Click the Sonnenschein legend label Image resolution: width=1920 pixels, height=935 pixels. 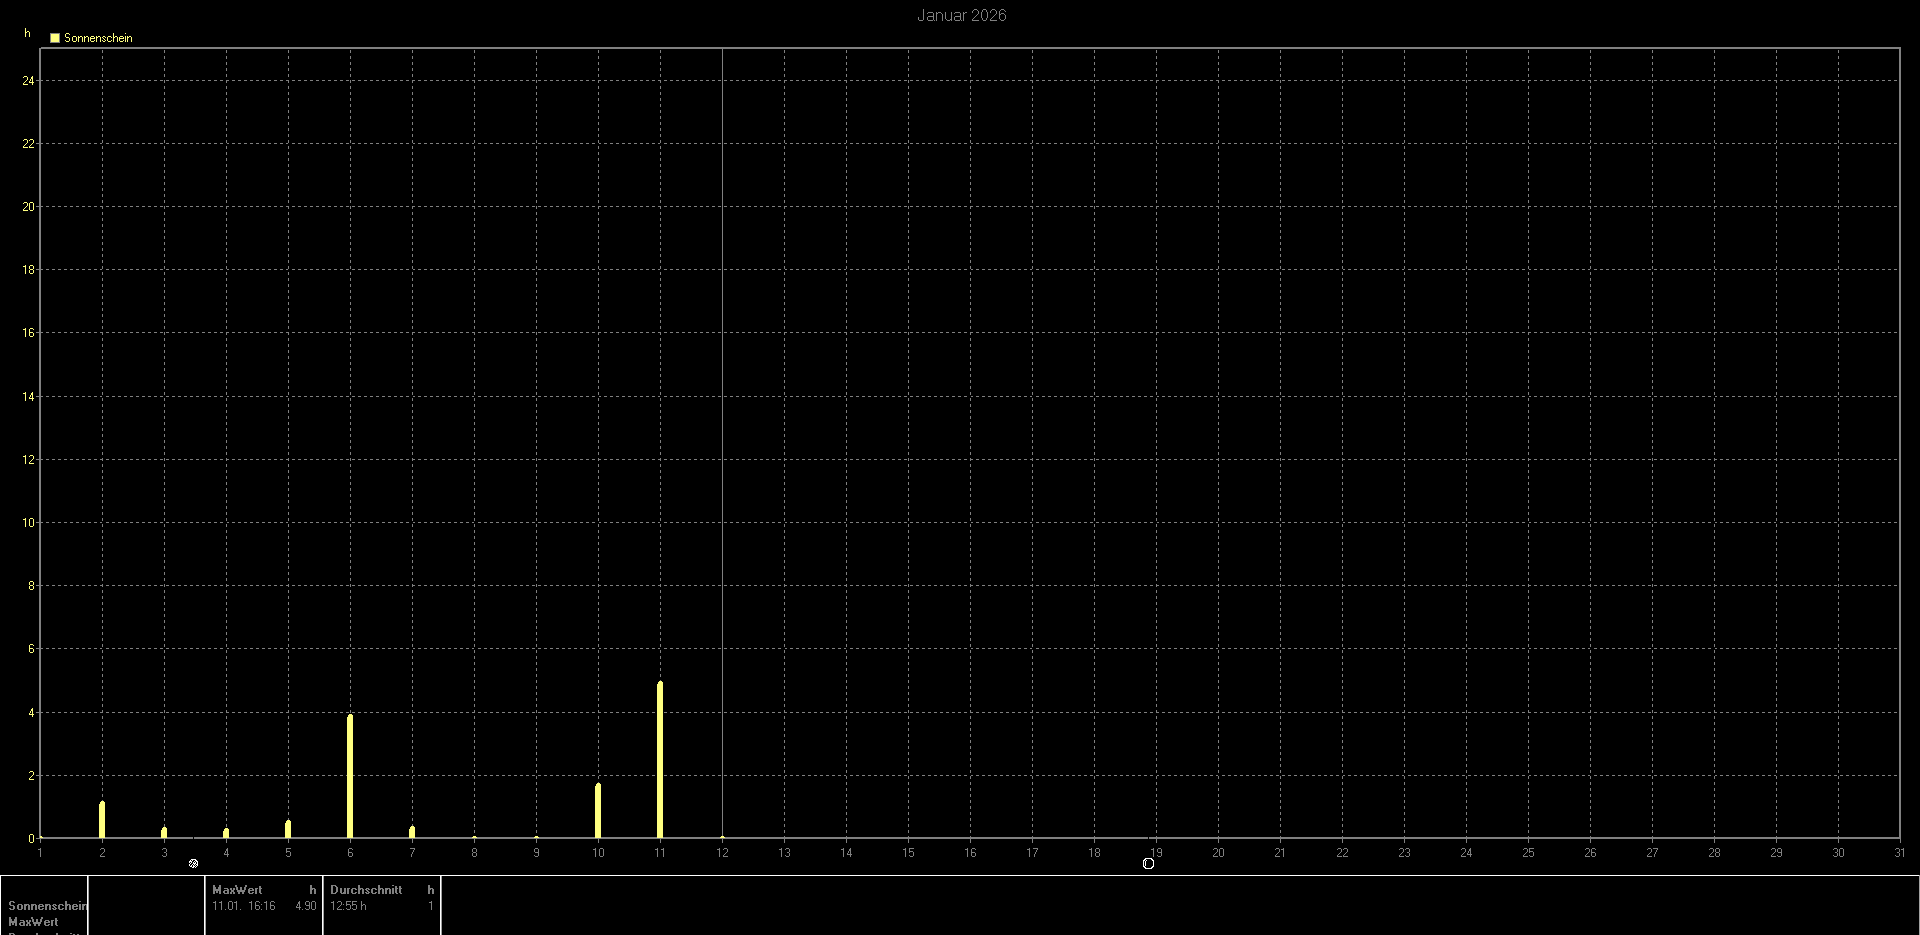click(x=98, y=38)
